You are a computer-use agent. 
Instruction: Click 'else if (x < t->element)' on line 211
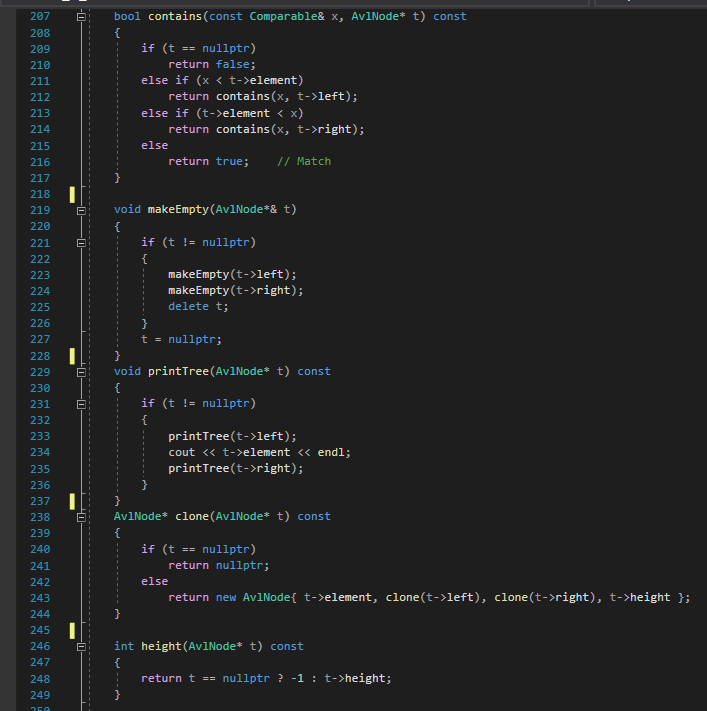pyautogui.click(x=222, y=80)
